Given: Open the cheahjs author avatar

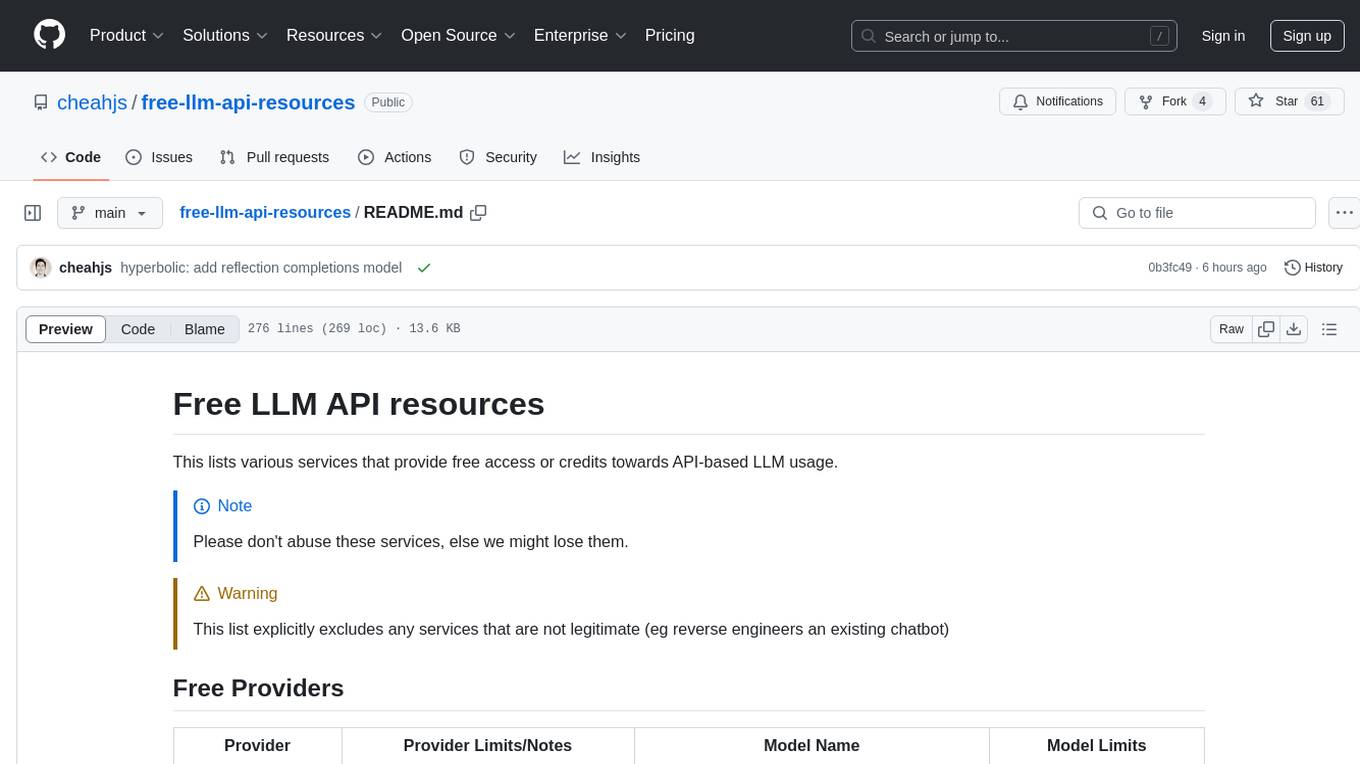Looking at the screenshot, I should coord(41,268).
